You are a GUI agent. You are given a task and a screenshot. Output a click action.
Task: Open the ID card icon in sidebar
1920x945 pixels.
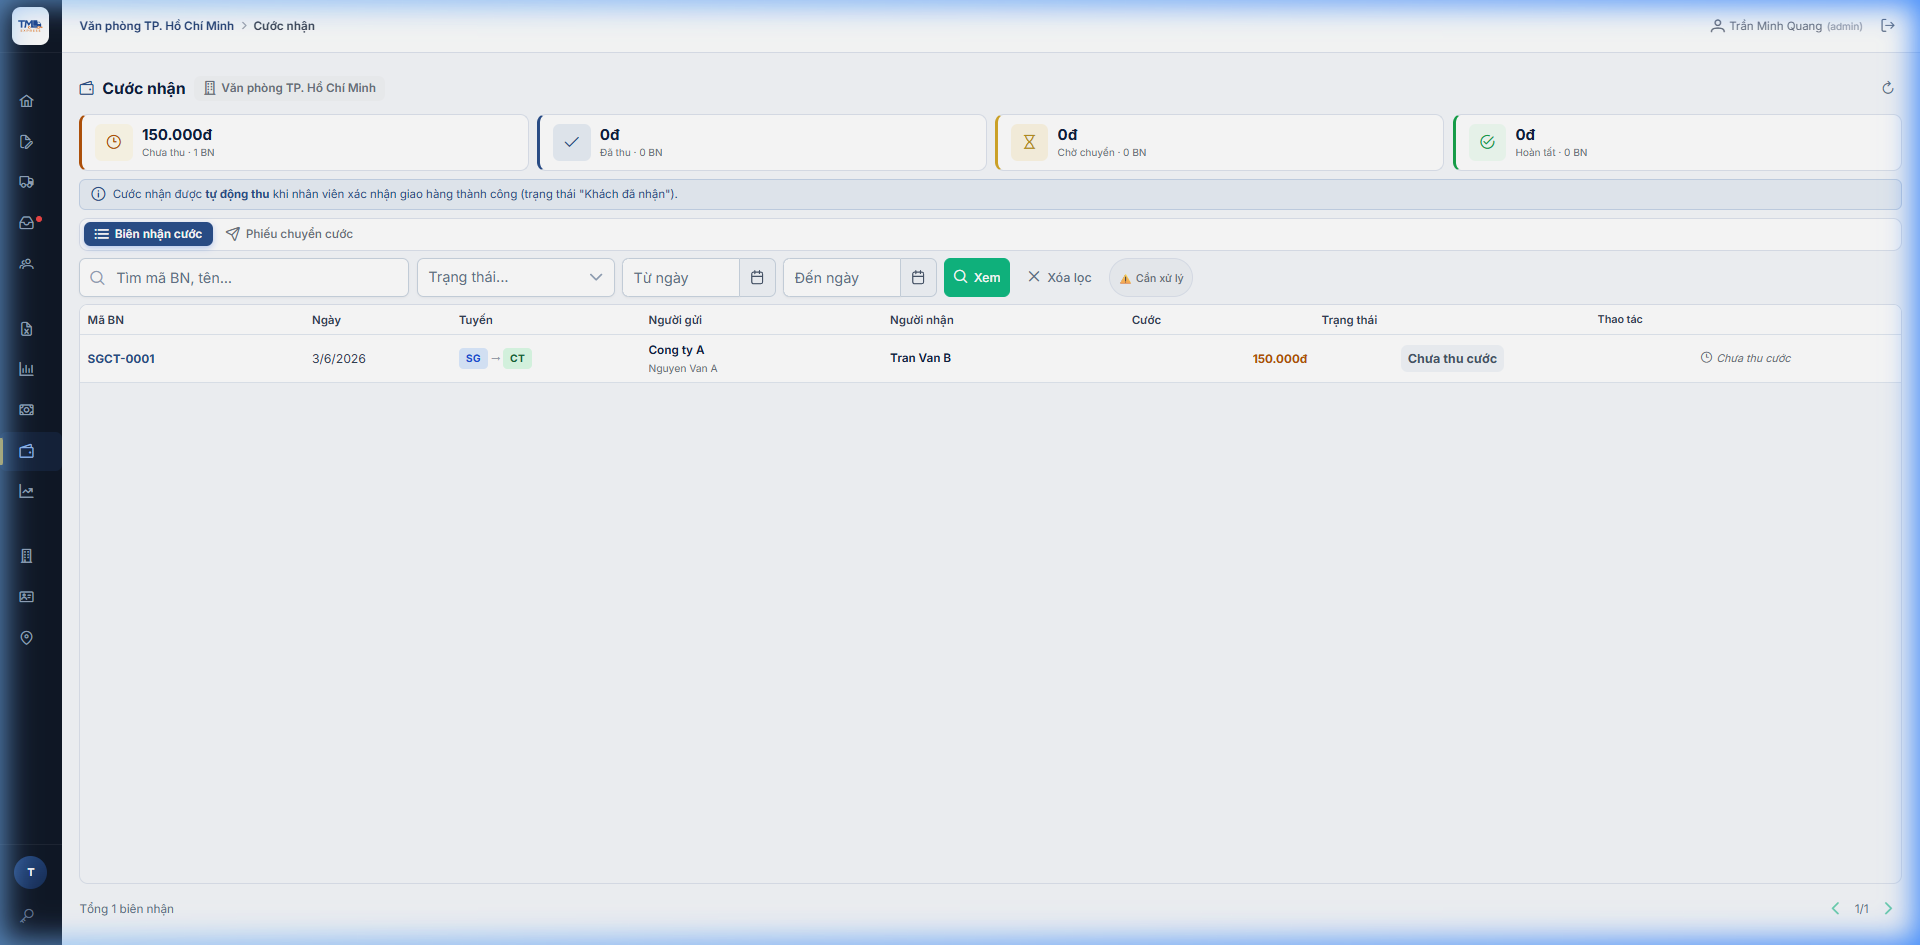coord(27,597)
